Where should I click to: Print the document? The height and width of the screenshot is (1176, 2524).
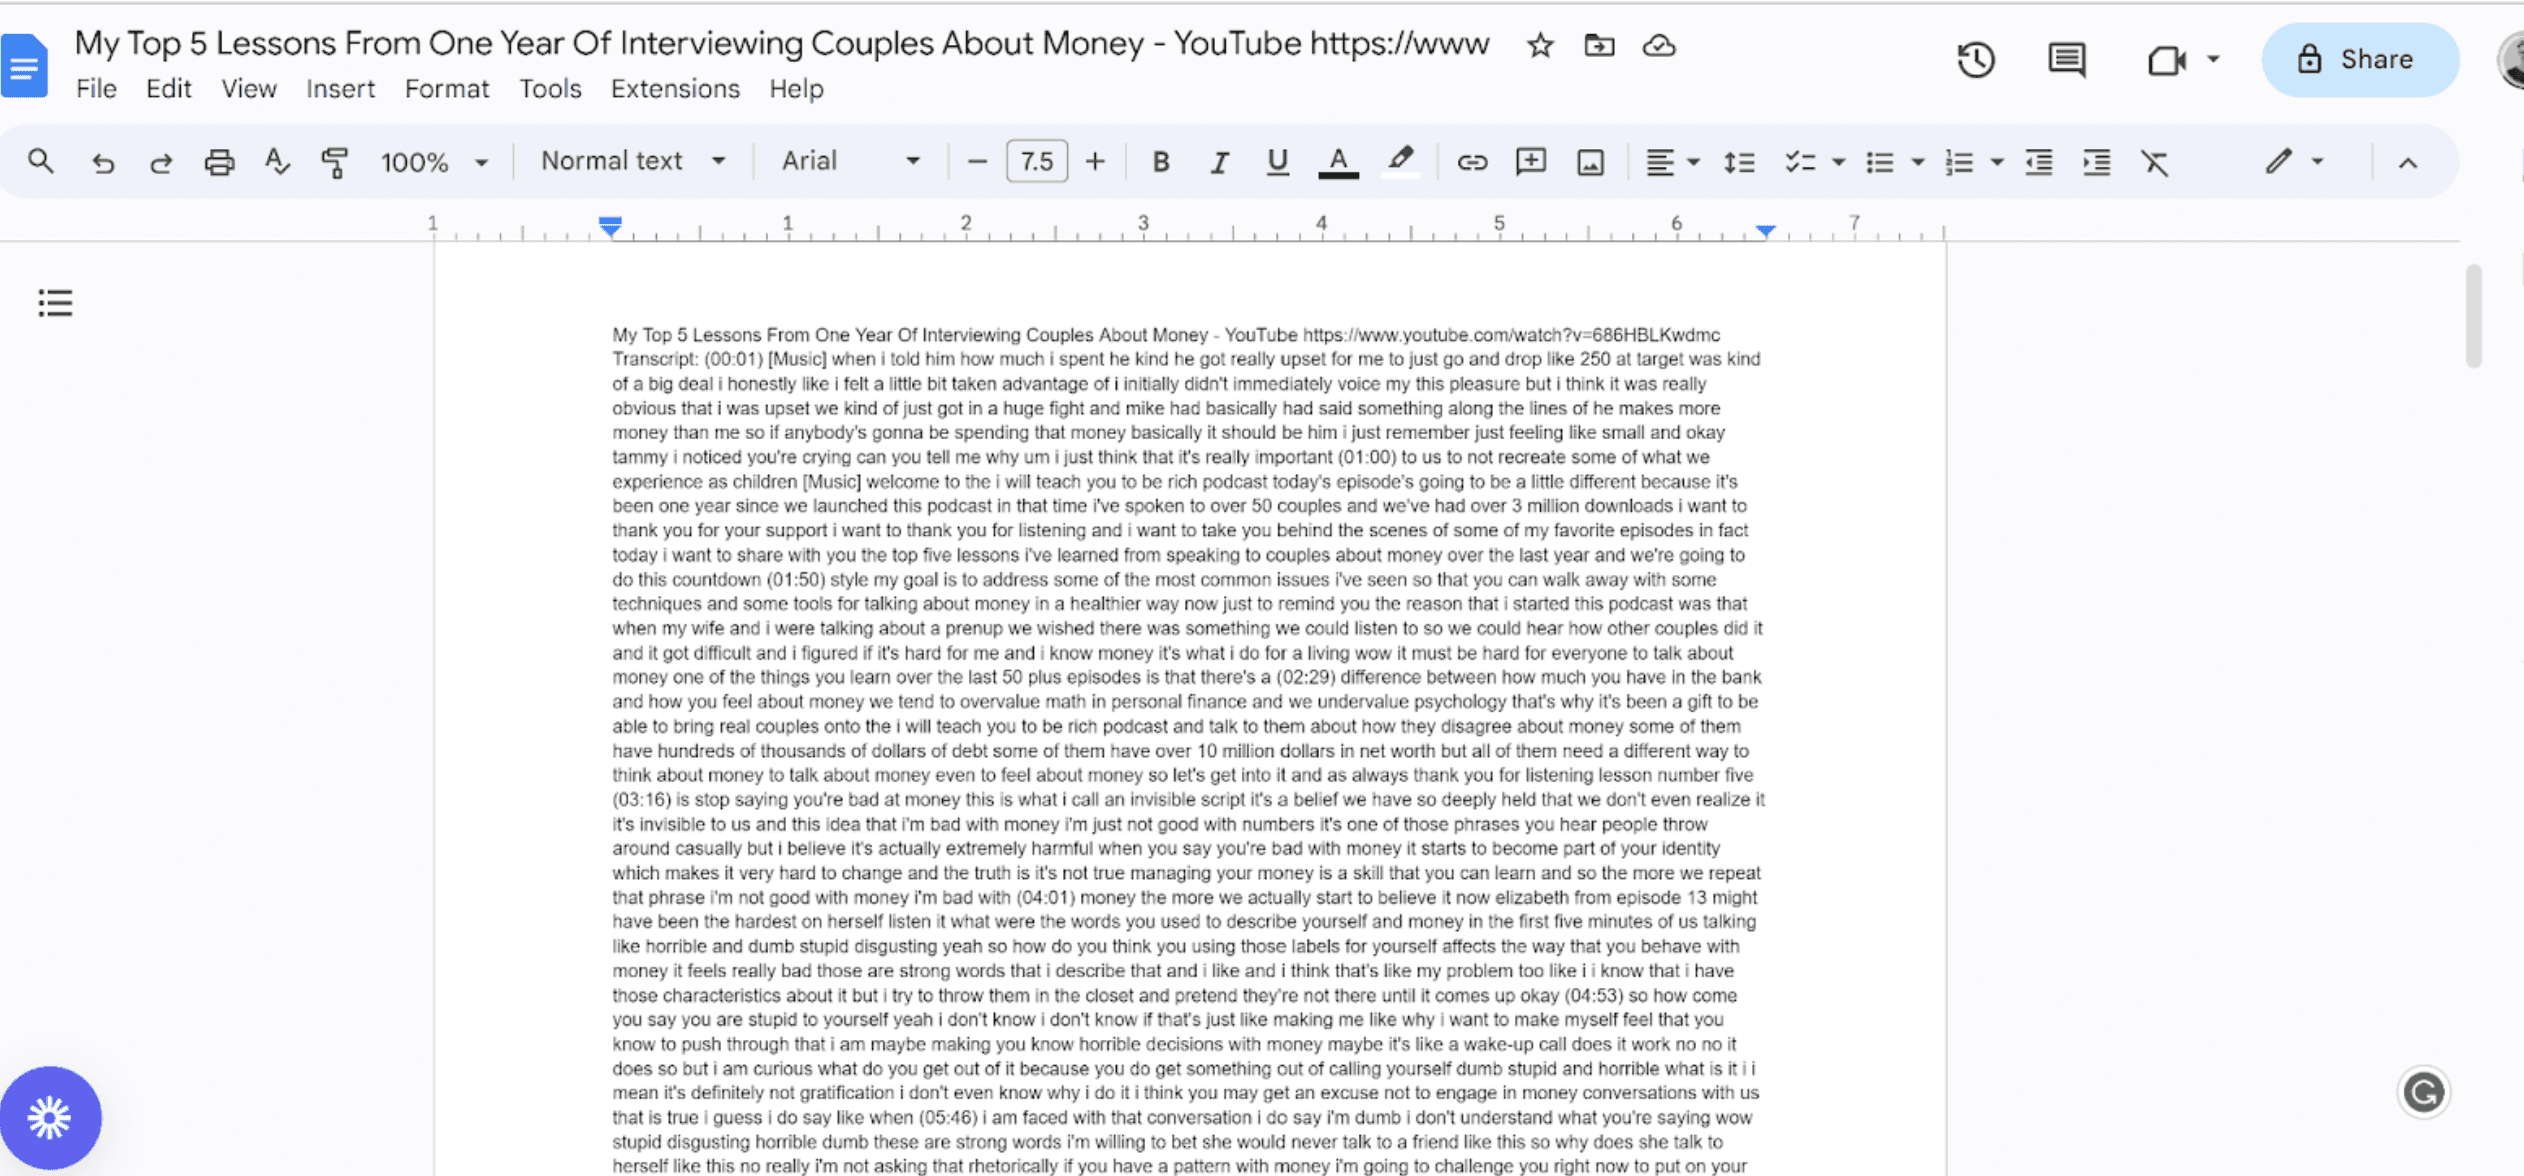tap(219, 162)
